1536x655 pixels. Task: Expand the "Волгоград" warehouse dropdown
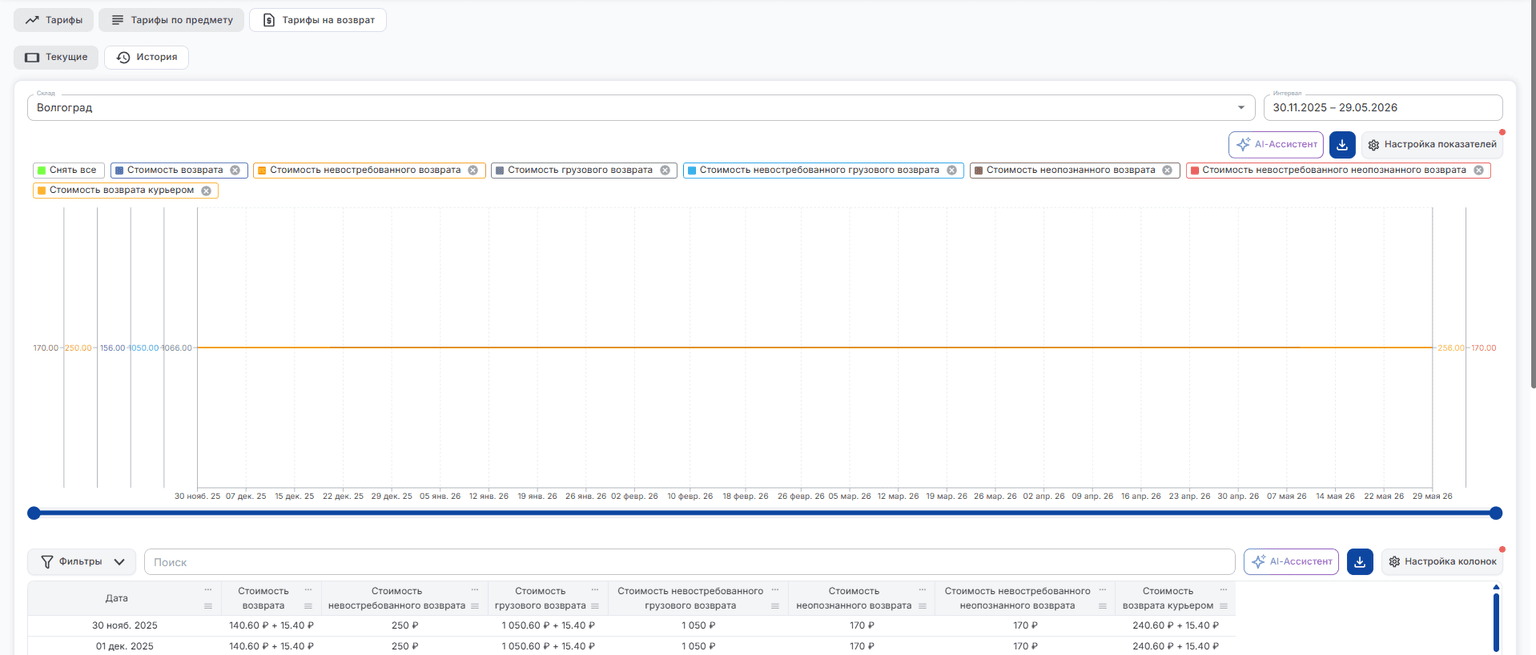[1241, 107]
